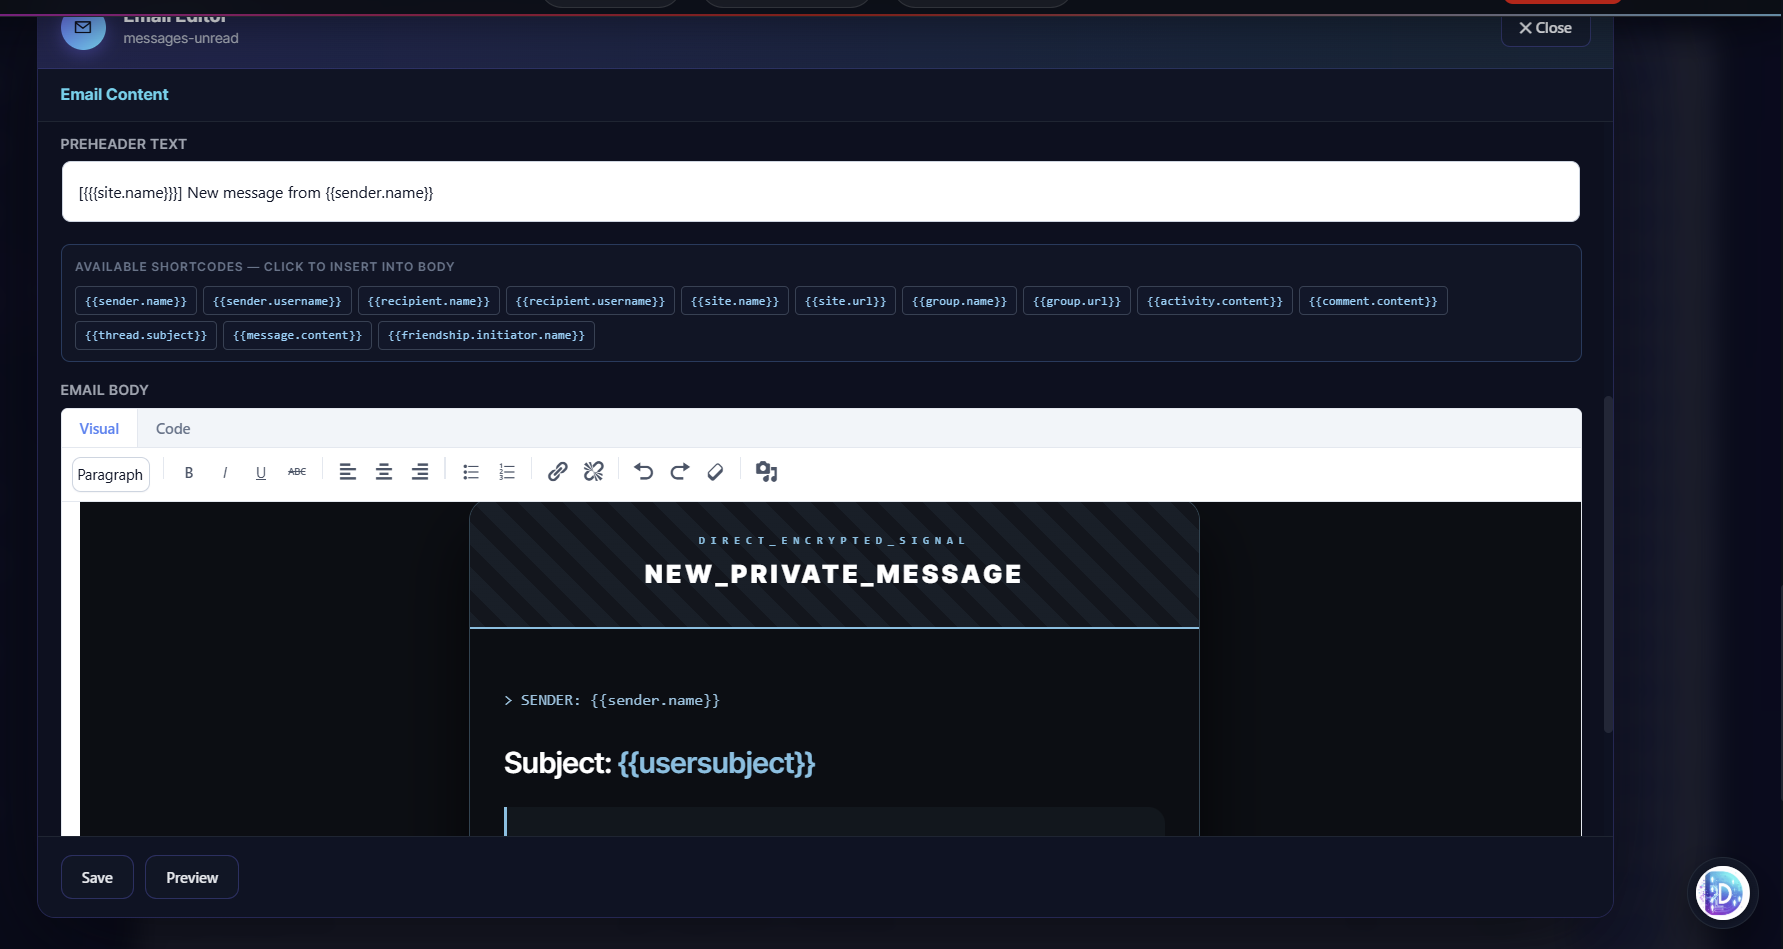Switch to the Visual tab
This screenshot has height=949, width=1783.
97,428
